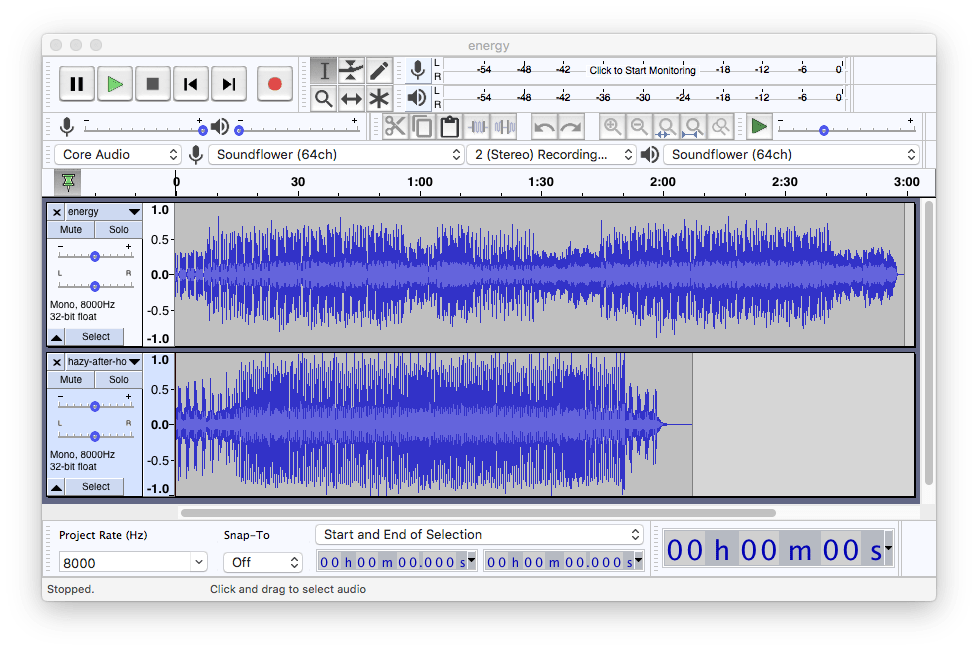Screen dimensions: 978x651
Task: Select the Envelope tool
Action: (x=351, y=70)
